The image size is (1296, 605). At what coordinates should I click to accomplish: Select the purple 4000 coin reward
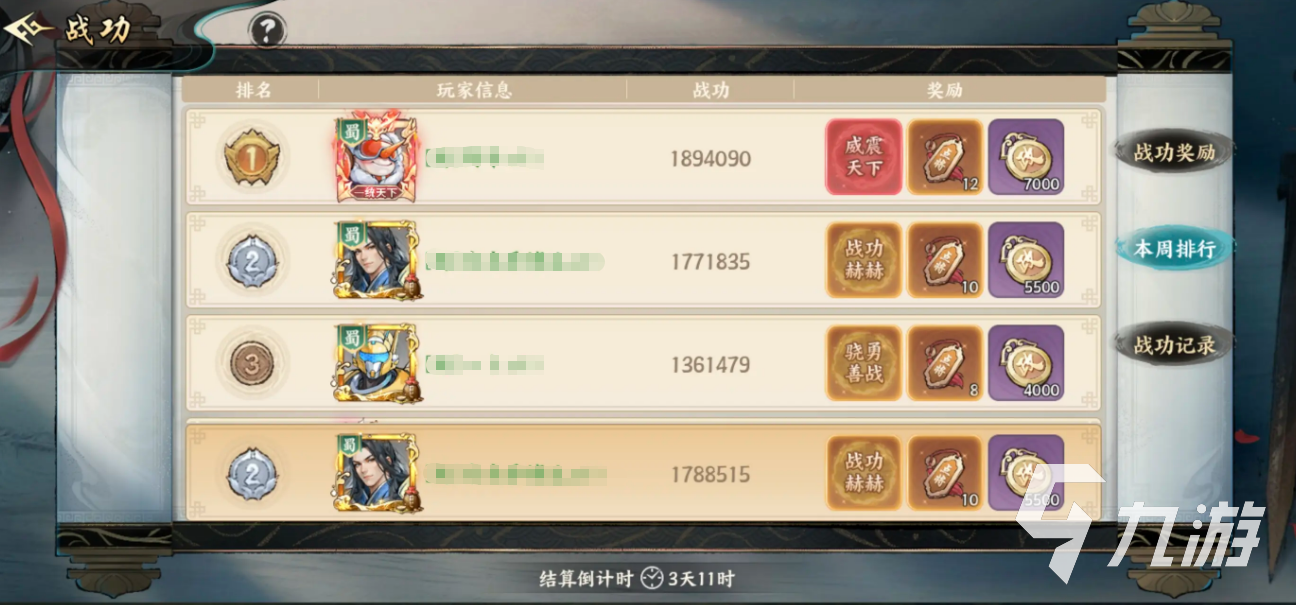point(1026,364)
